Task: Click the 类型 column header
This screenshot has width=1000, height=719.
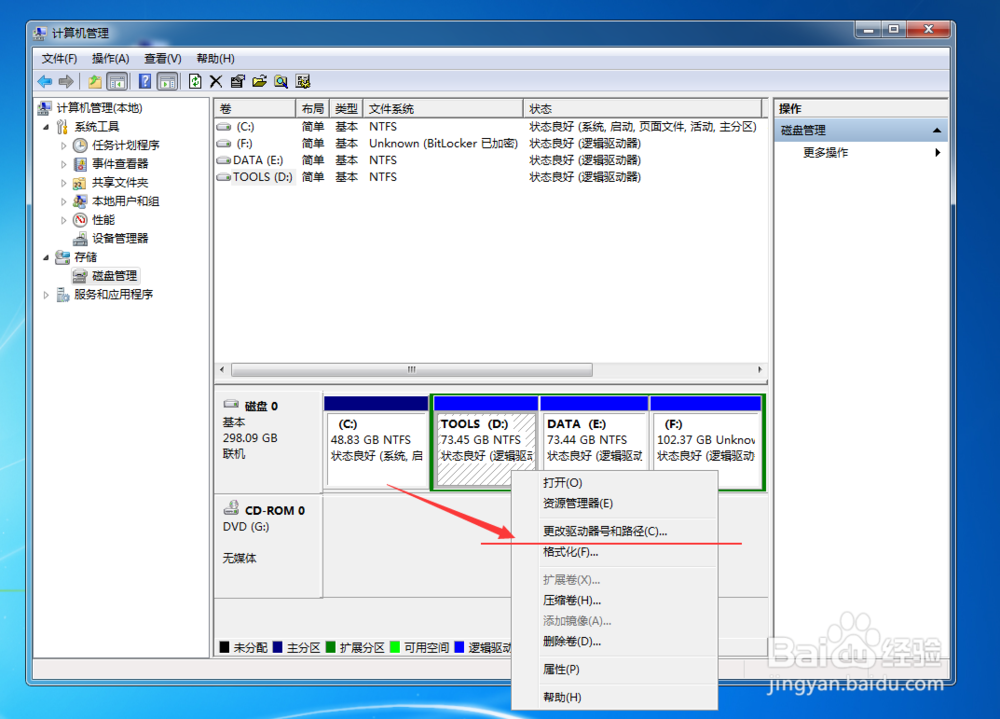Action: coord(346,108)
